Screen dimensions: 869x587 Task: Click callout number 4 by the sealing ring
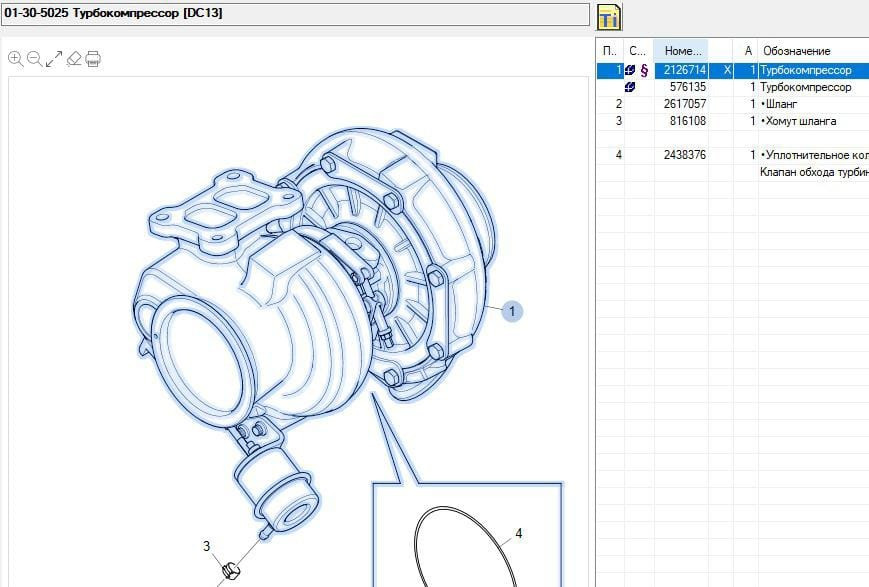tap(519, 533)
